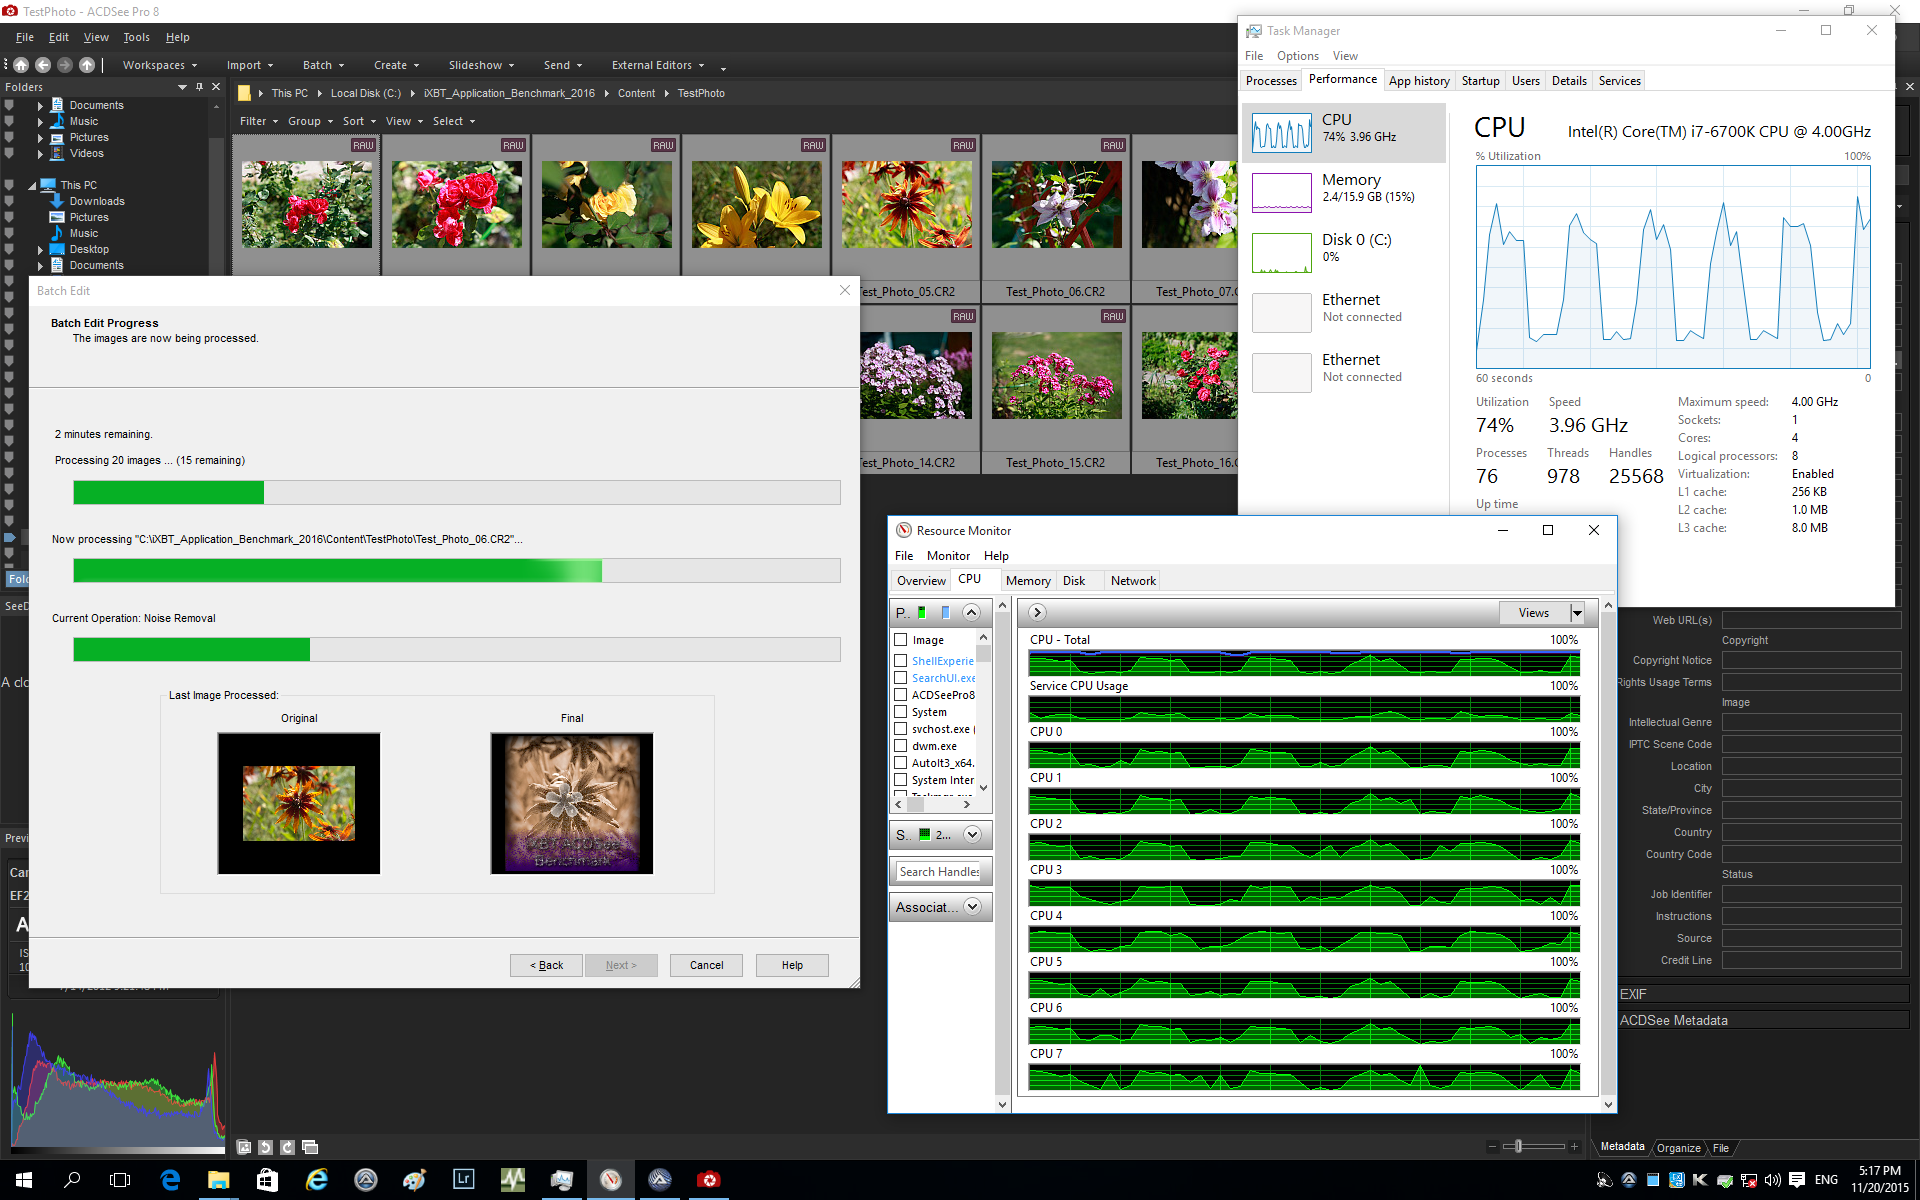The height and width of the screenshot is (1200, 1920).
Task: Tick the Image select-all checkbox
Action: coord(901,640)
